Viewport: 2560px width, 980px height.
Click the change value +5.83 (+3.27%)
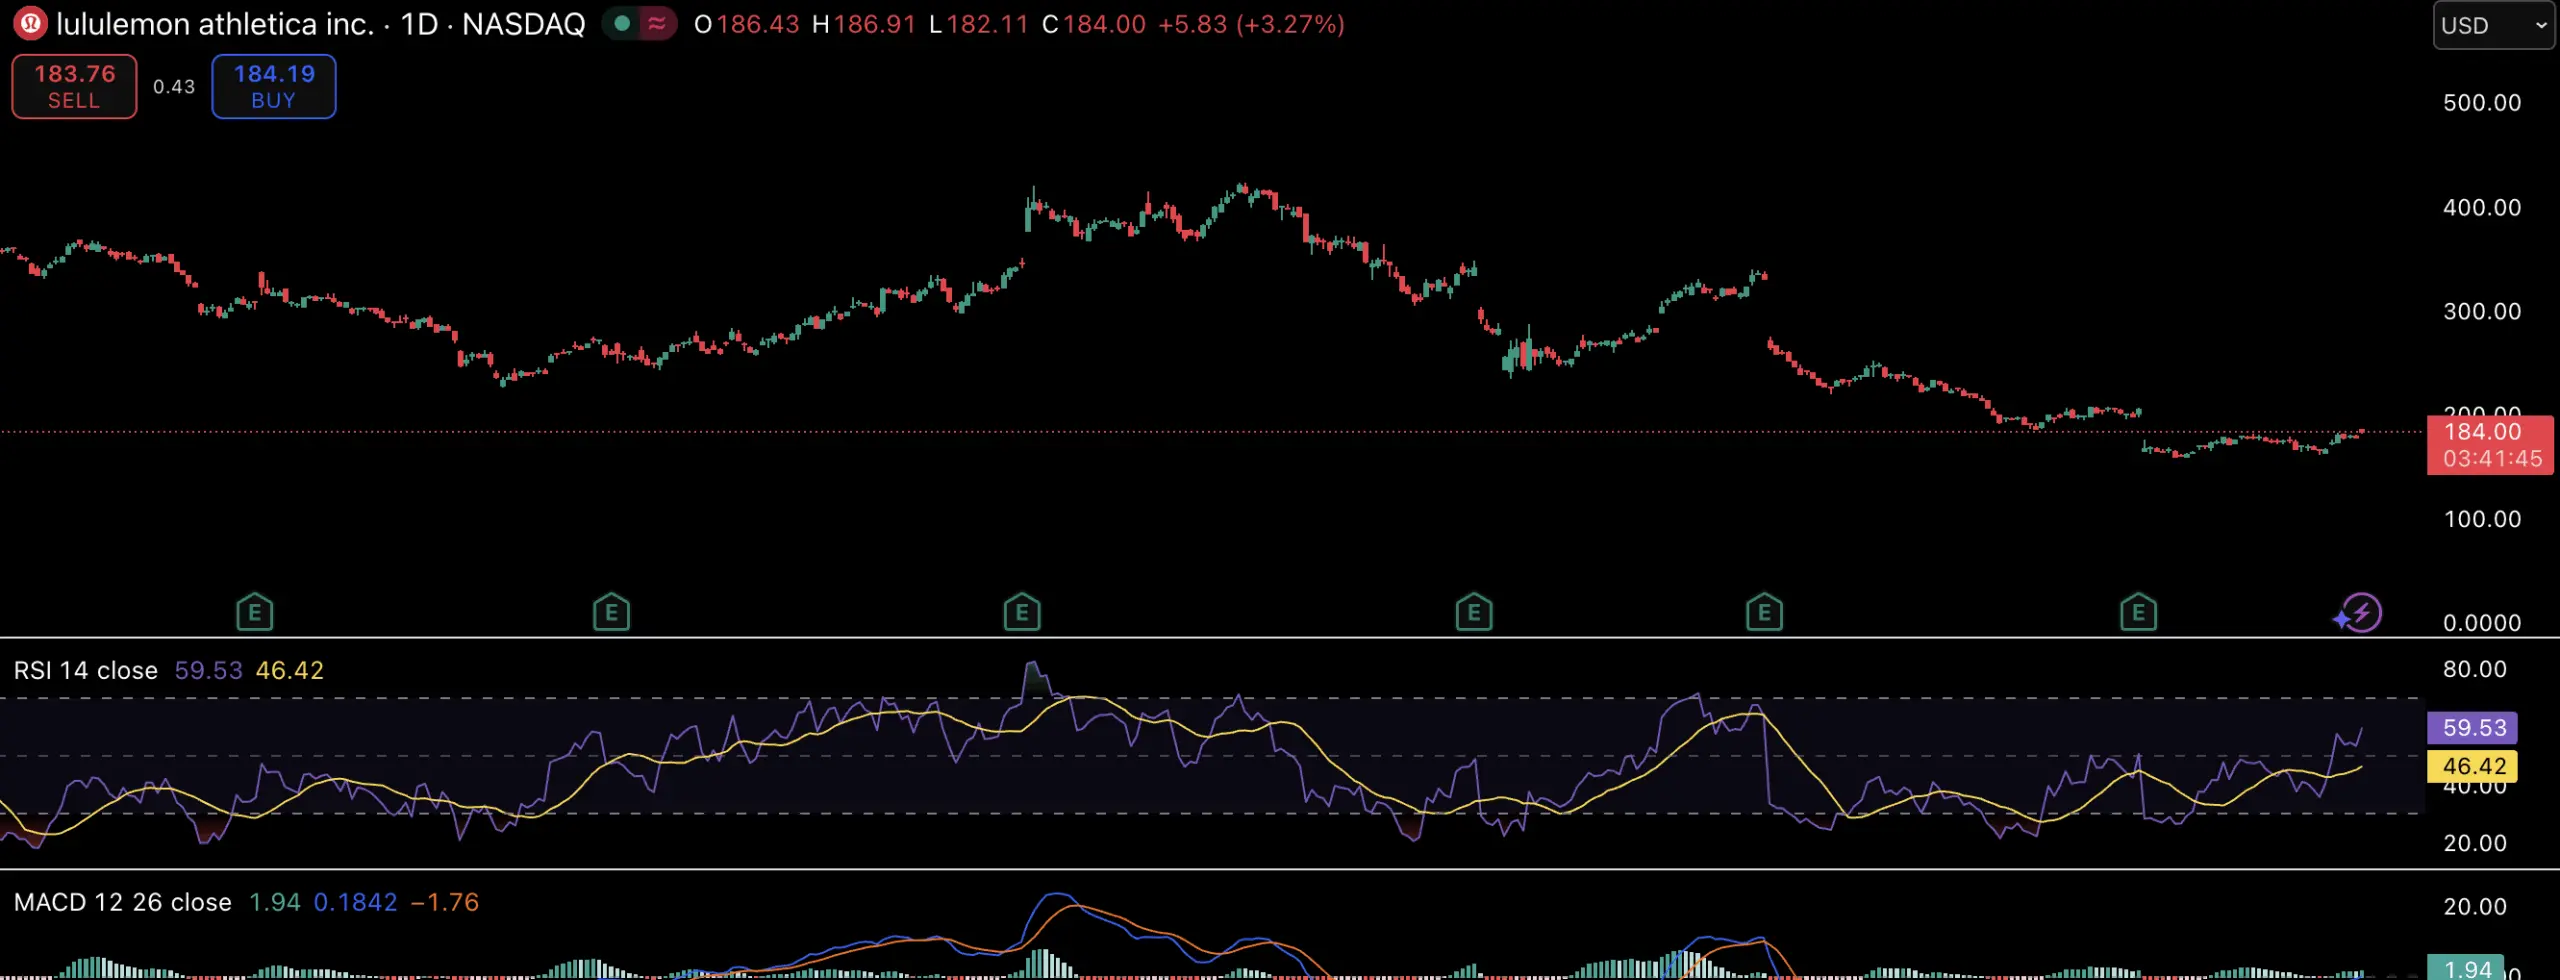click(1251, 24)
